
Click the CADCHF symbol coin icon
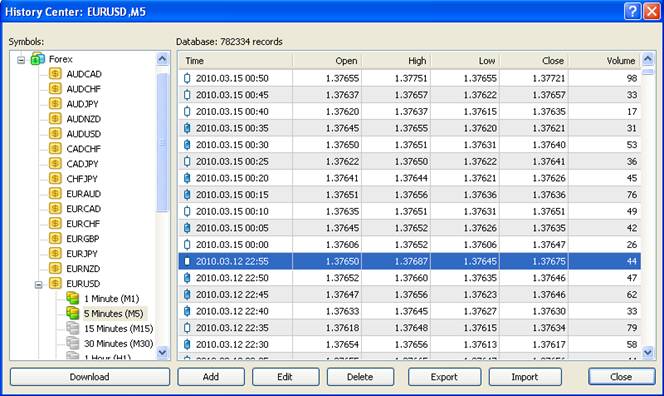click(x=55, y=149)
